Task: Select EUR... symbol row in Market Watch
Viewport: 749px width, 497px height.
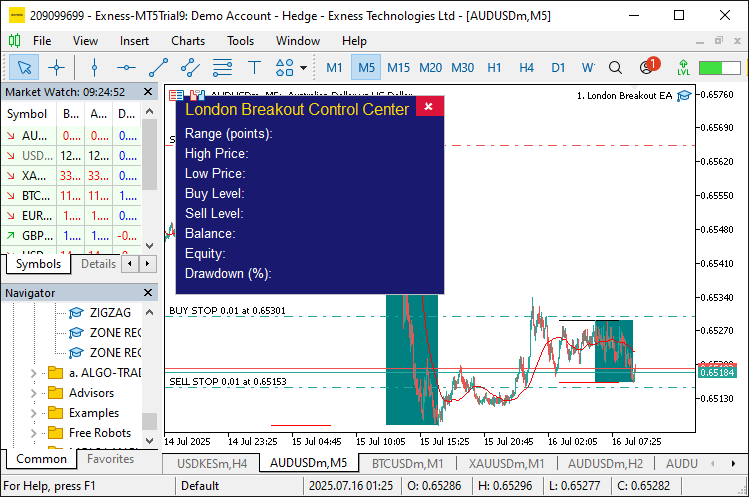Action: pos(72,216)
